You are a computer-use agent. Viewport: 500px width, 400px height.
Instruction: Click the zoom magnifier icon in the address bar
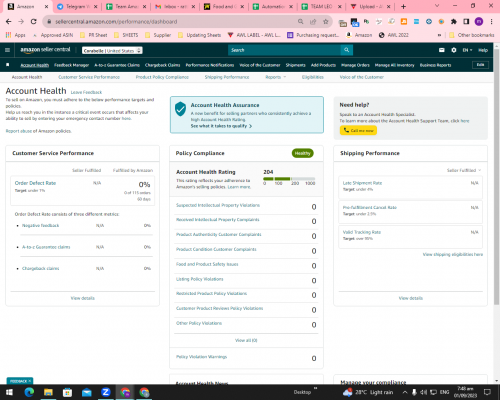point(301,22)
